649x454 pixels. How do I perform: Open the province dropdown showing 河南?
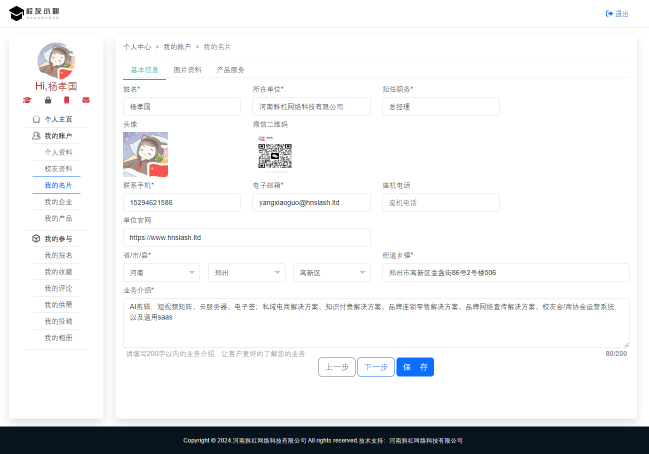pos(161,273)
